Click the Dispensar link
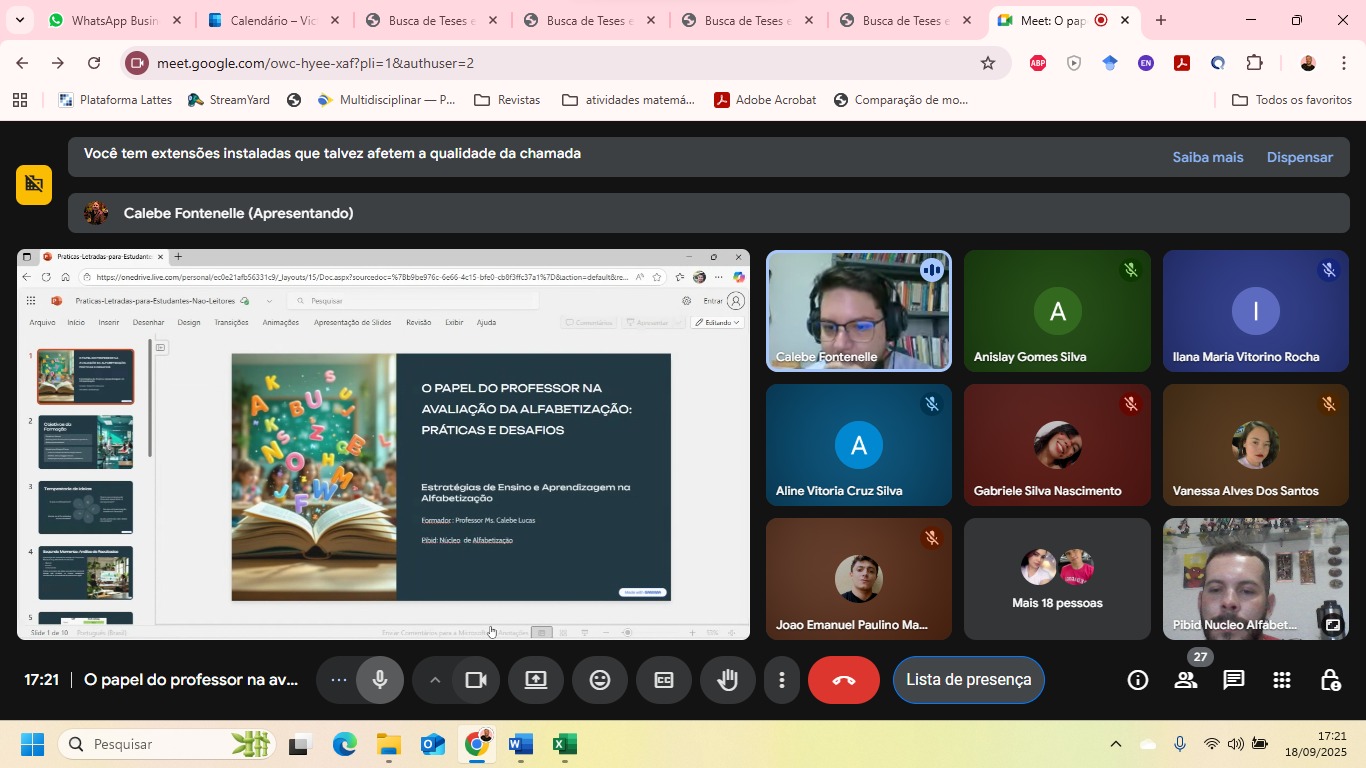The width and height of the screenshot is (1366, 768). 1299,157
